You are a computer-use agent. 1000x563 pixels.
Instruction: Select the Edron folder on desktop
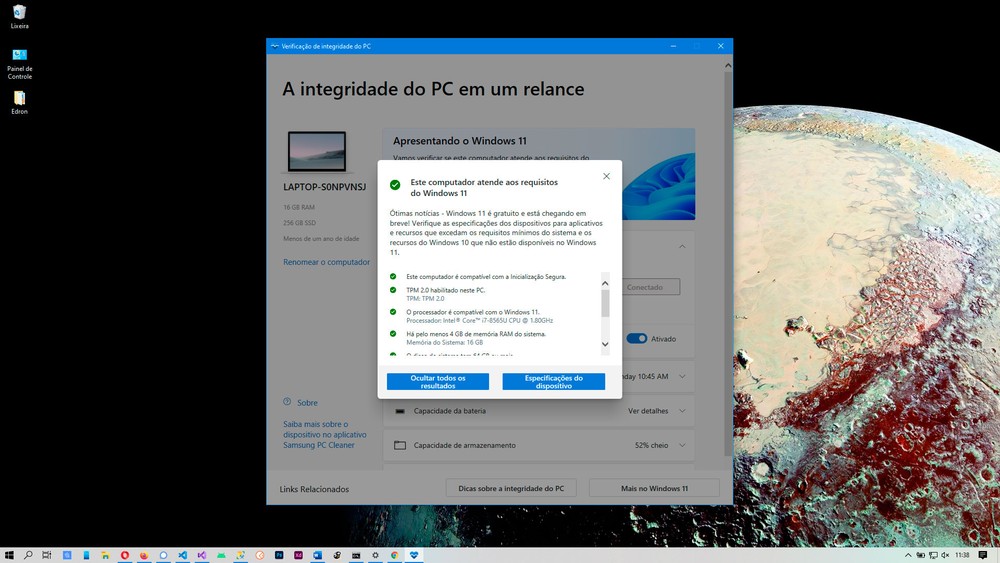coord(19,102)
